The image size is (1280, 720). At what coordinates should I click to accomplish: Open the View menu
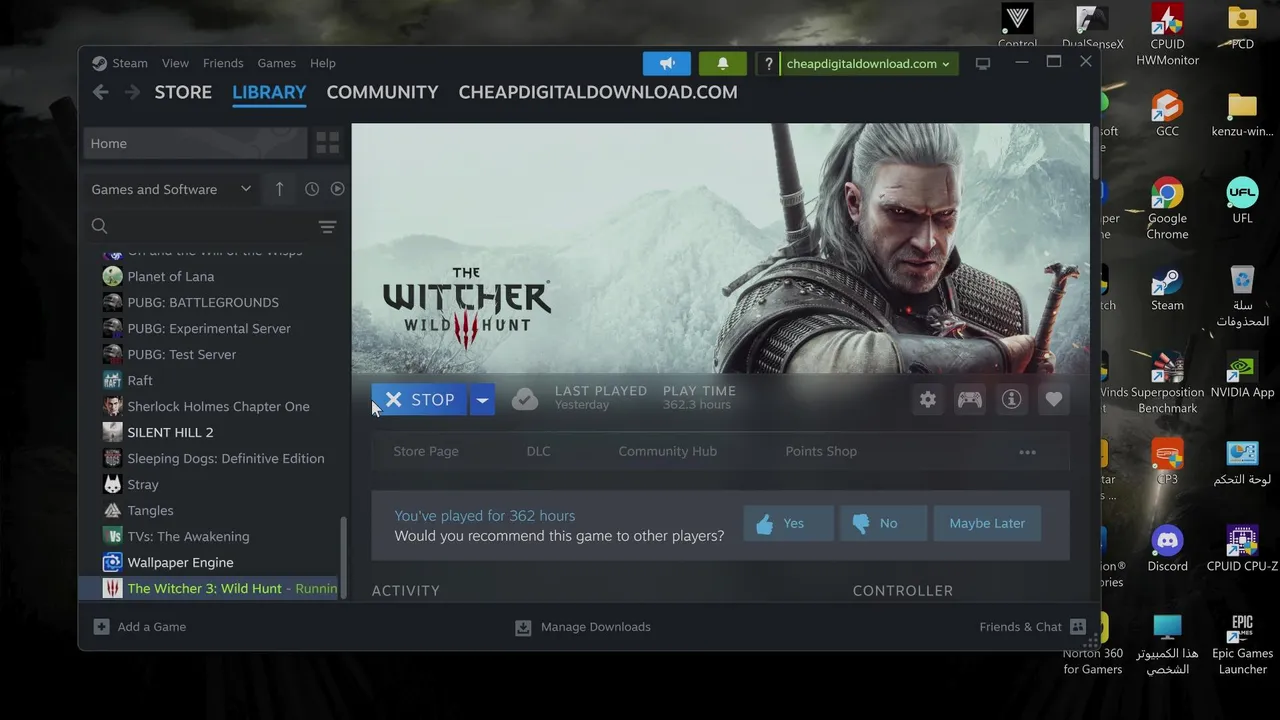click(175, 63)
